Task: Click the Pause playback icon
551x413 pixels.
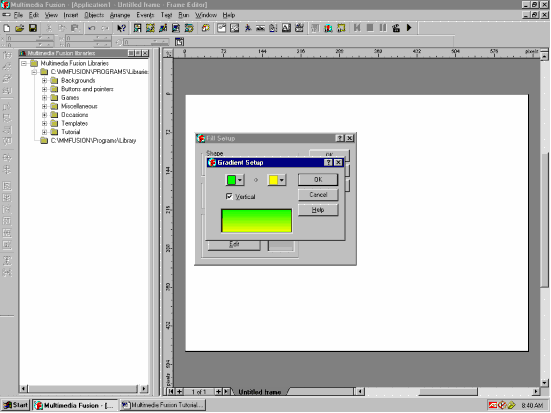Action: click(383, 28)
